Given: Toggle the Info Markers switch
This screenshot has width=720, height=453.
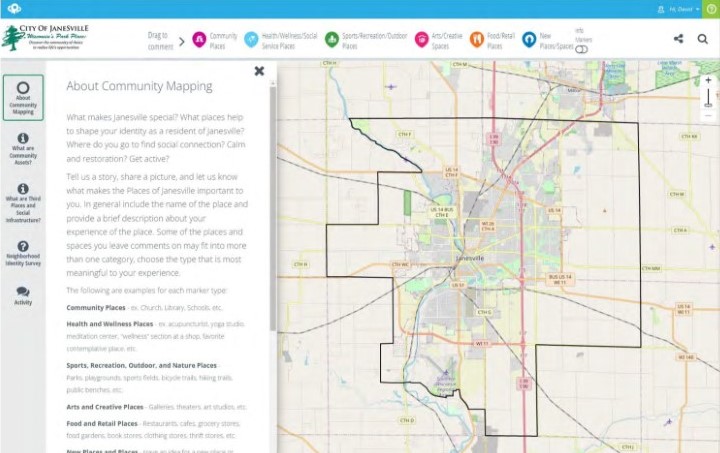Looking at the screenshot, I should 581,50.
